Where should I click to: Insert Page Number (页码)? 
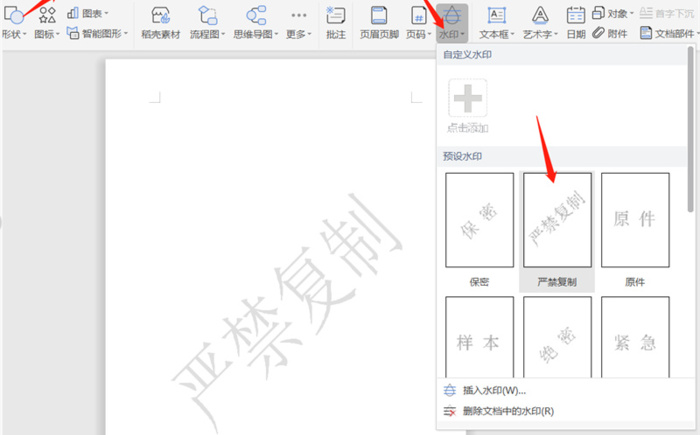pyautogui.click(x=419, y=23)
